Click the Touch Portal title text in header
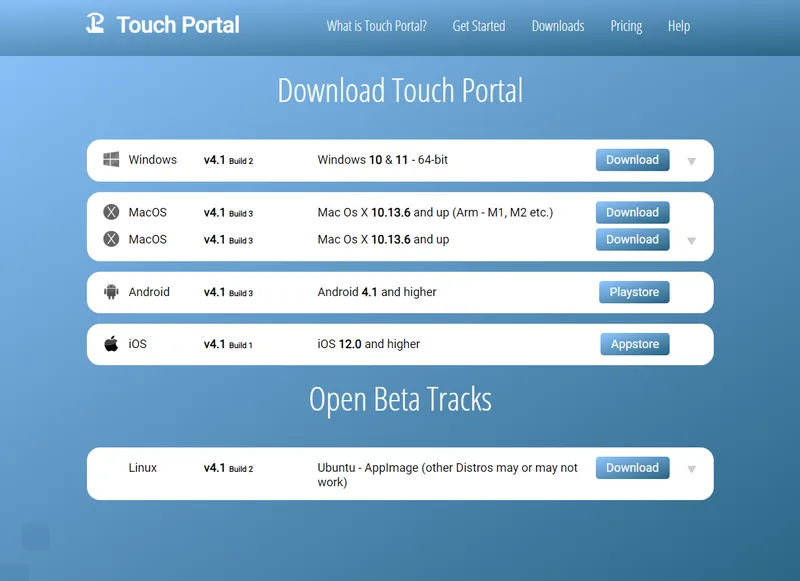The width and height of the screenshot is (800, 581). [x=178, y=24]
